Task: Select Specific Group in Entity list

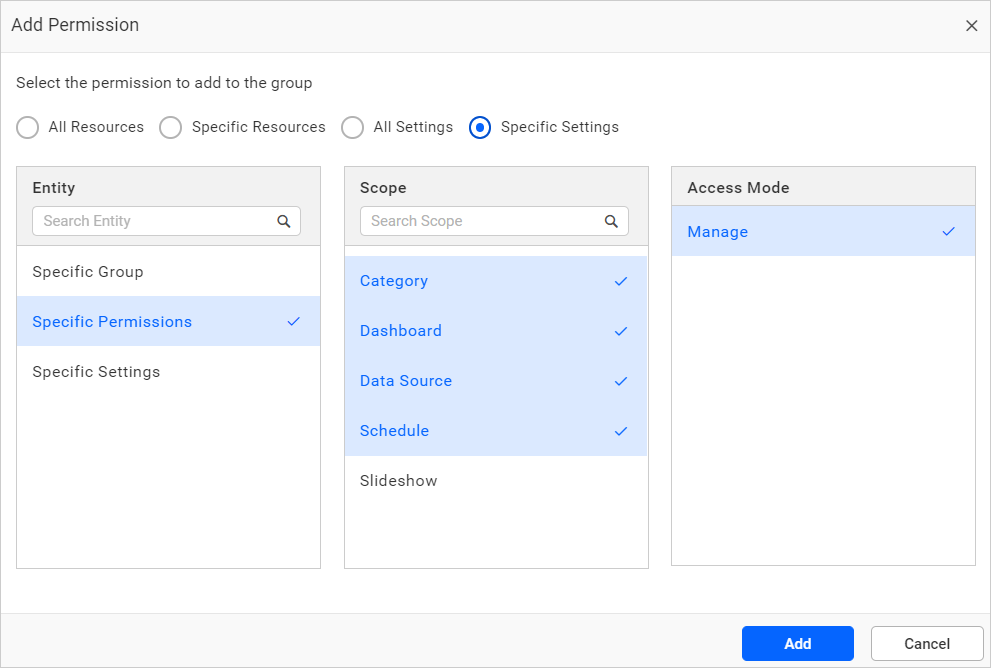Action: tap(88, 272)
